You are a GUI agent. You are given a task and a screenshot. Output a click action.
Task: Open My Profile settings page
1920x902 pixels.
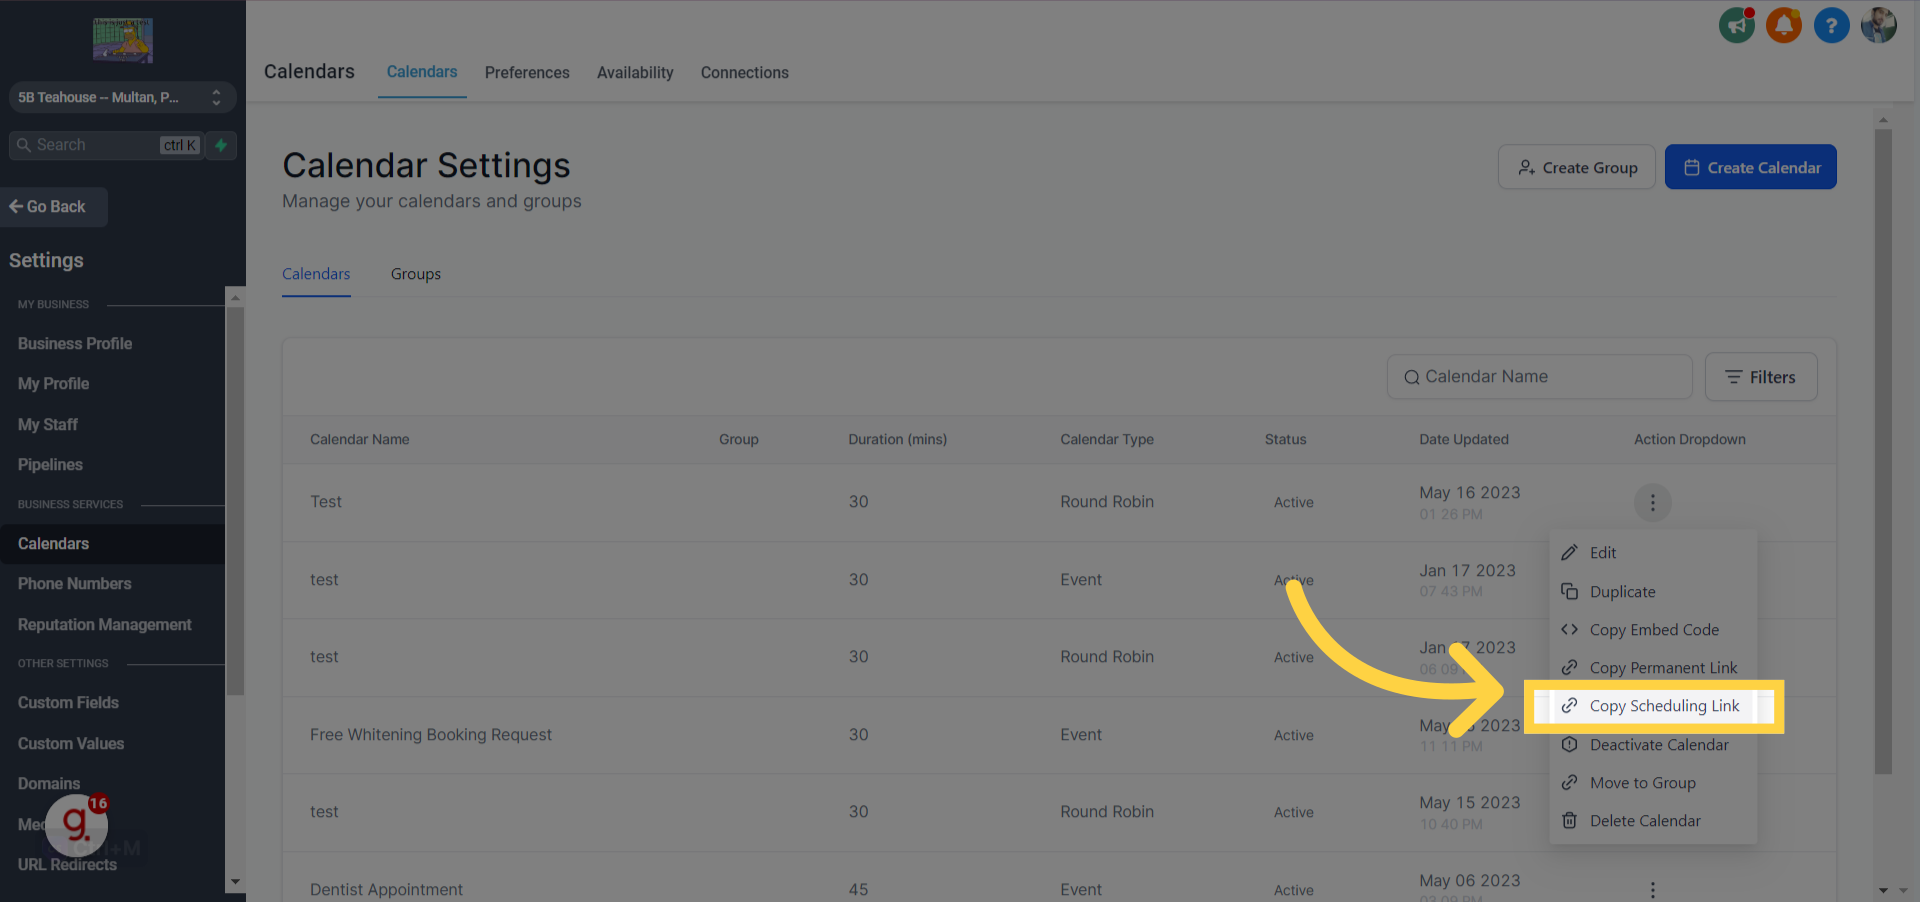click(x=54, y=384)
